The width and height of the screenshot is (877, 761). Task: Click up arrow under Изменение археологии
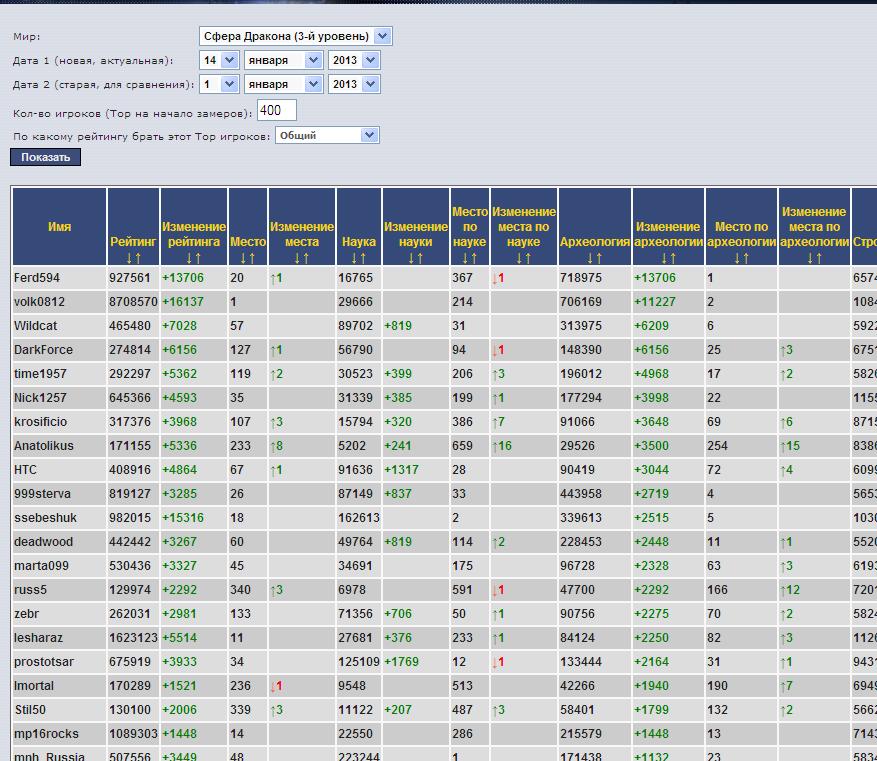(673, 258)
